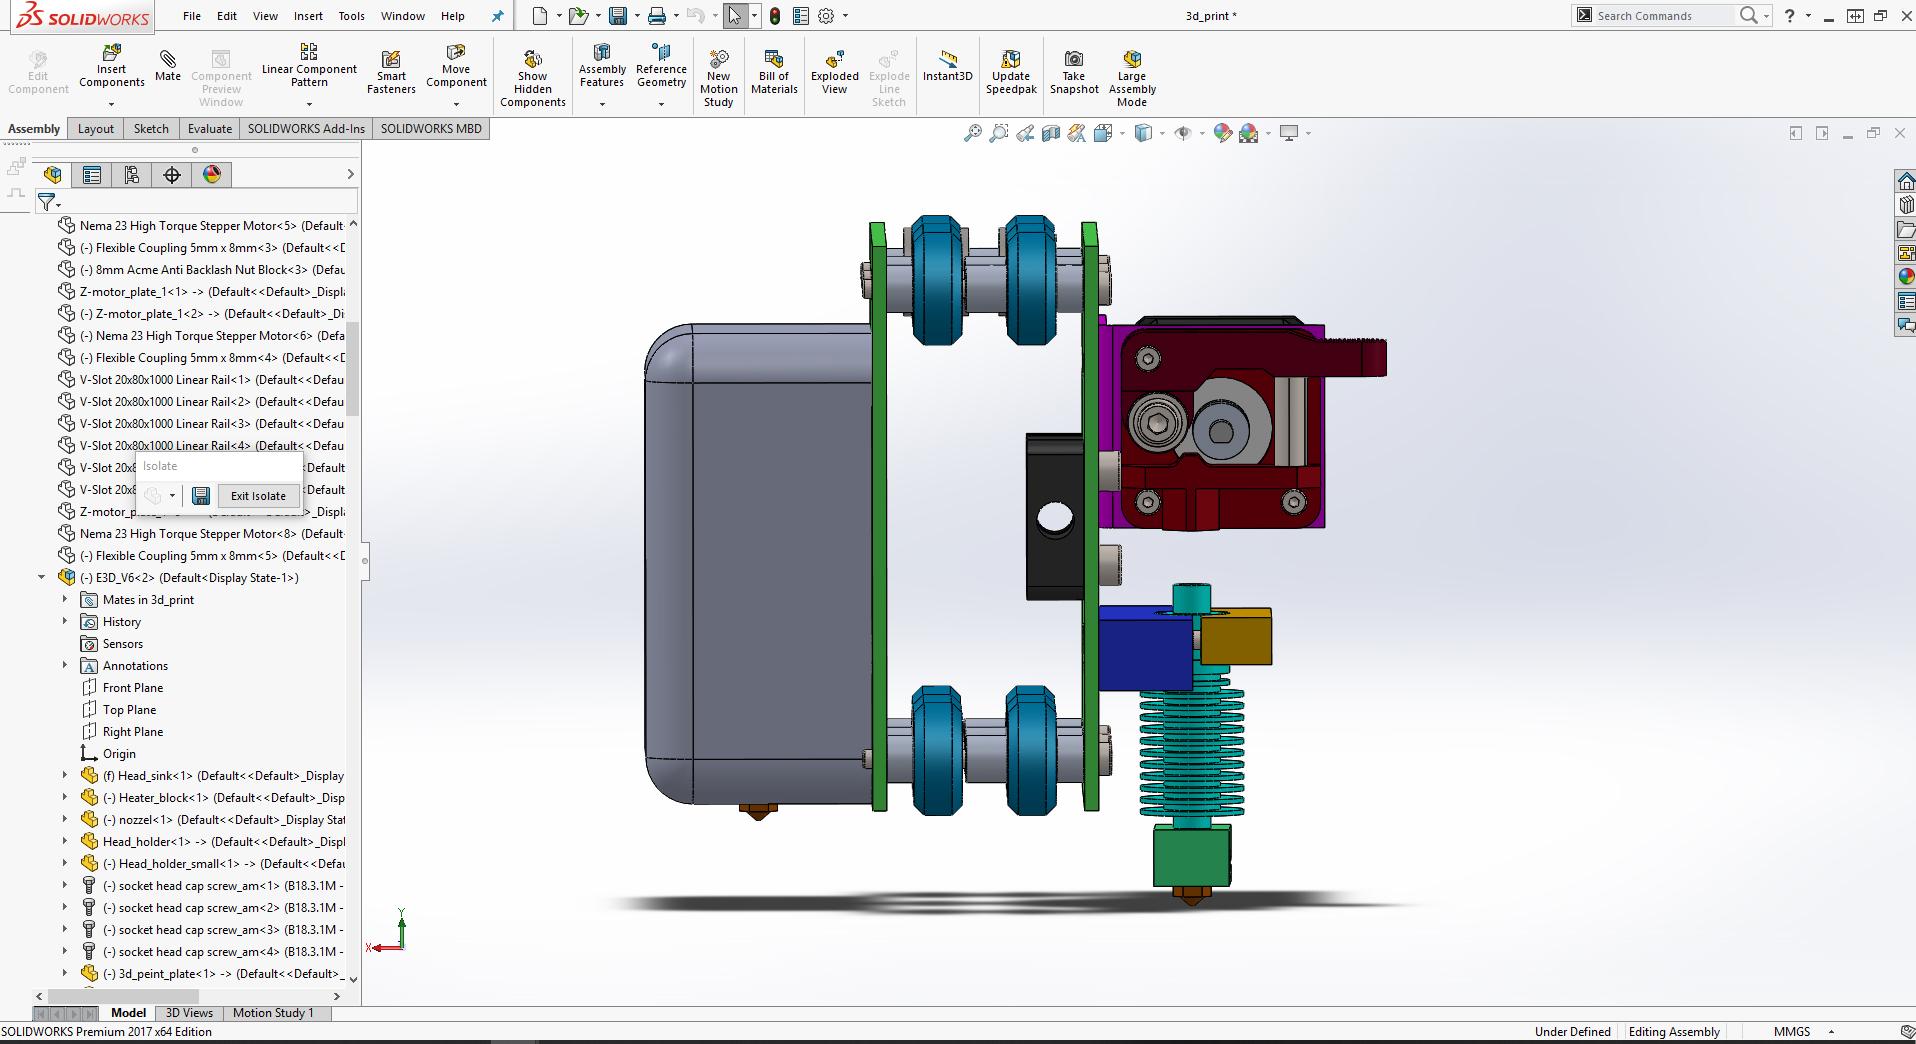This screenshot has height=1044, width=1916.
Task: Open DimXpertManager tab icon
Action: [172, 175]
